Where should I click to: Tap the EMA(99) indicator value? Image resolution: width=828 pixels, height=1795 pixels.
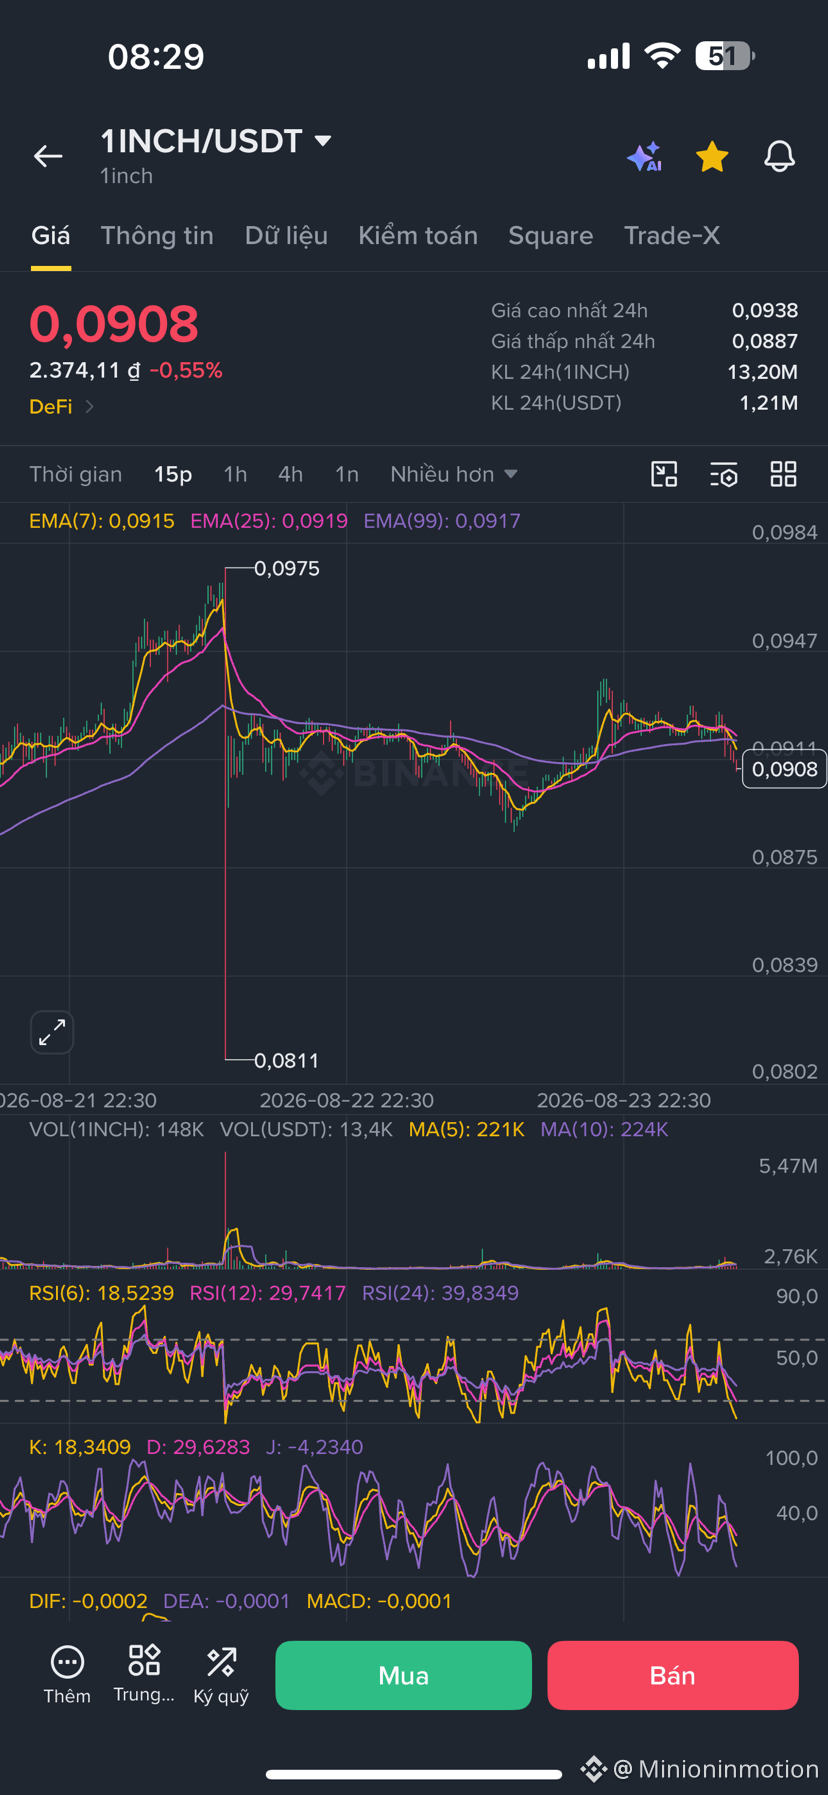[x=442, y=521]
